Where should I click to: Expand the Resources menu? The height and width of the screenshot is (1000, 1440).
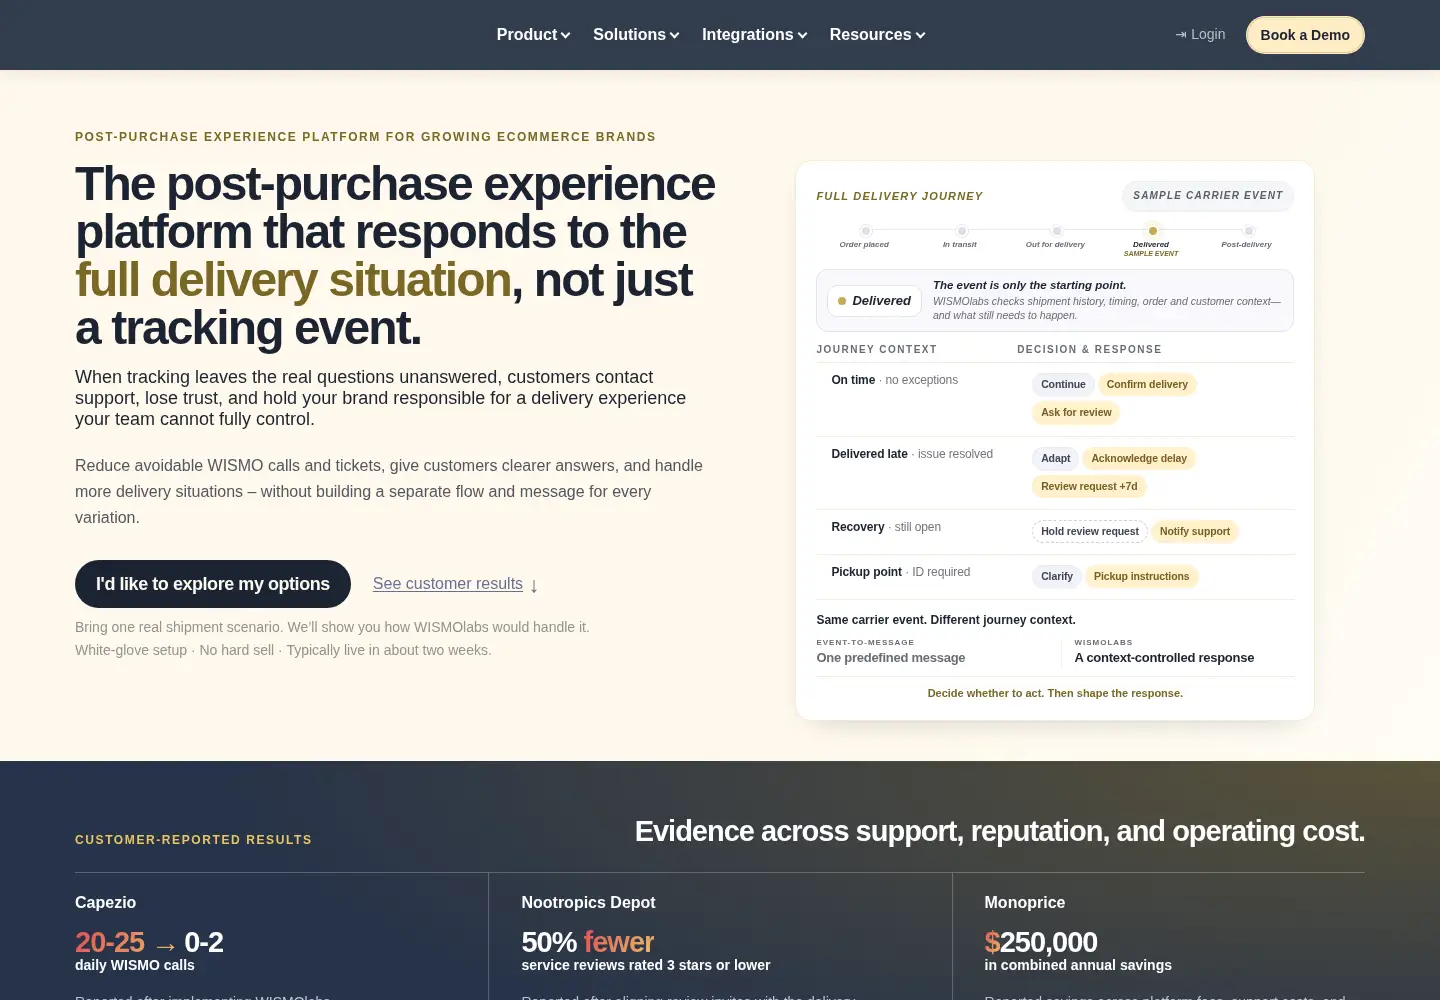tap(877, 35)
